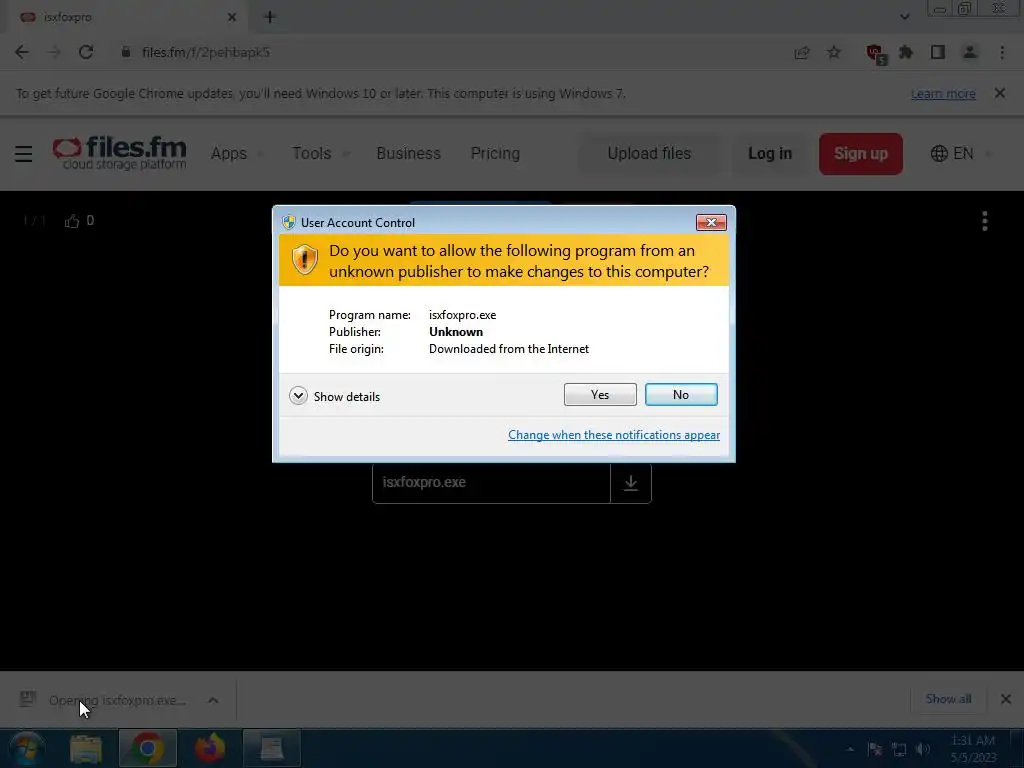The image size is (1024, 768).
Task: Open the EN language dropdown
Action: 961,153
